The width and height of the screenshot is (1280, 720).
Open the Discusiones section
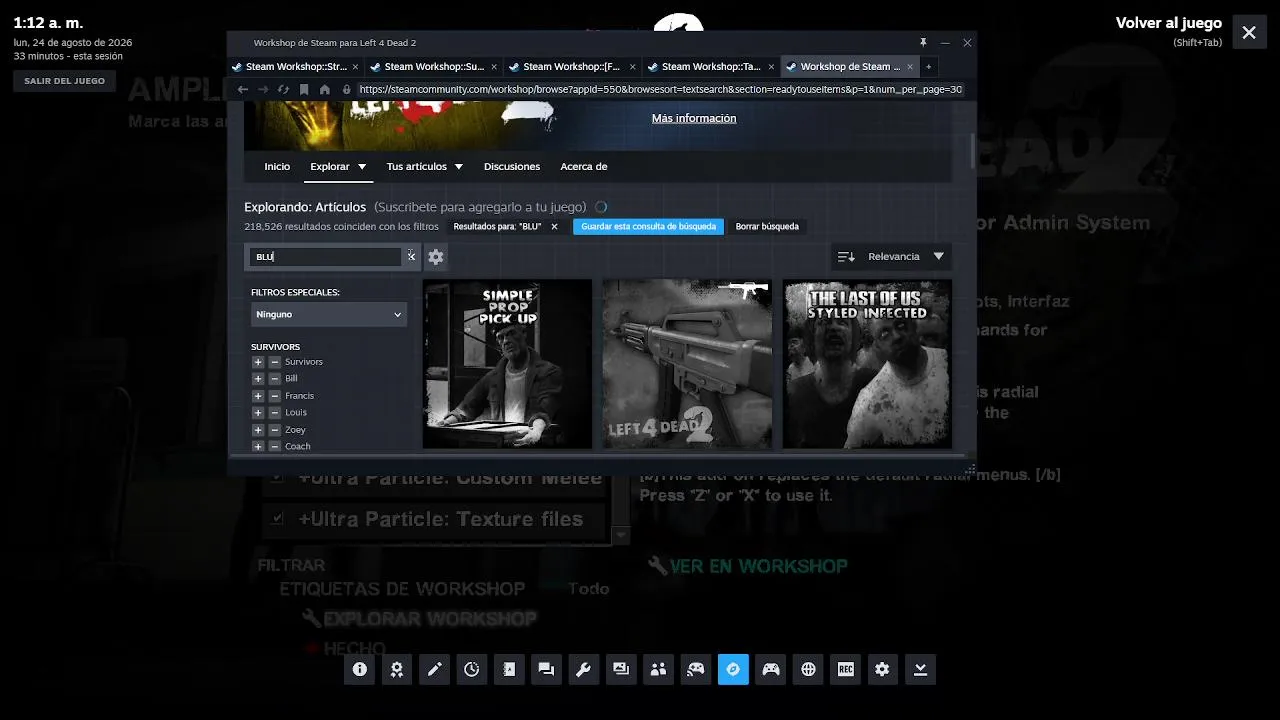512,167
